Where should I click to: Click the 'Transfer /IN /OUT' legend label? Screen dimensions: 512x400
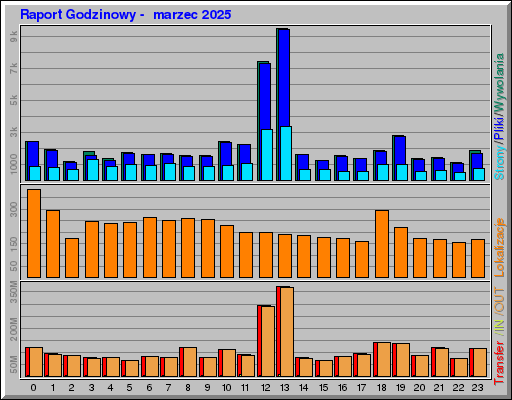point(499,336)
